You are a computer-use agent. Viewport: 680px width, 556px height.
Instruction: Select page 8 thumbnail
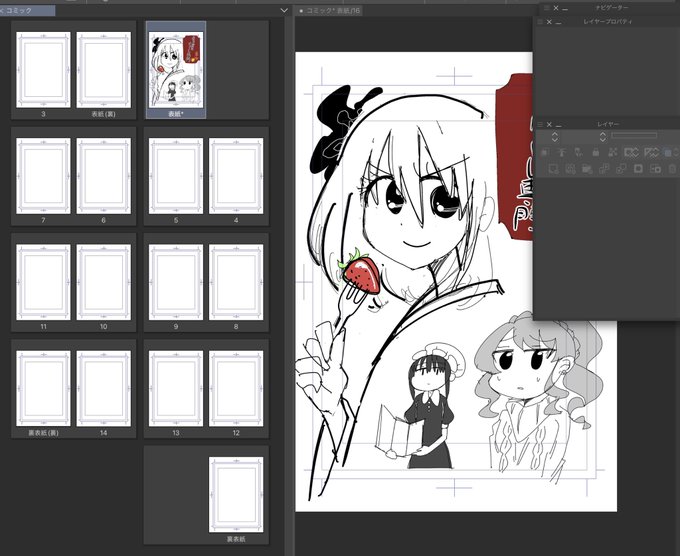pyautogui.click(x=236, y=282)
